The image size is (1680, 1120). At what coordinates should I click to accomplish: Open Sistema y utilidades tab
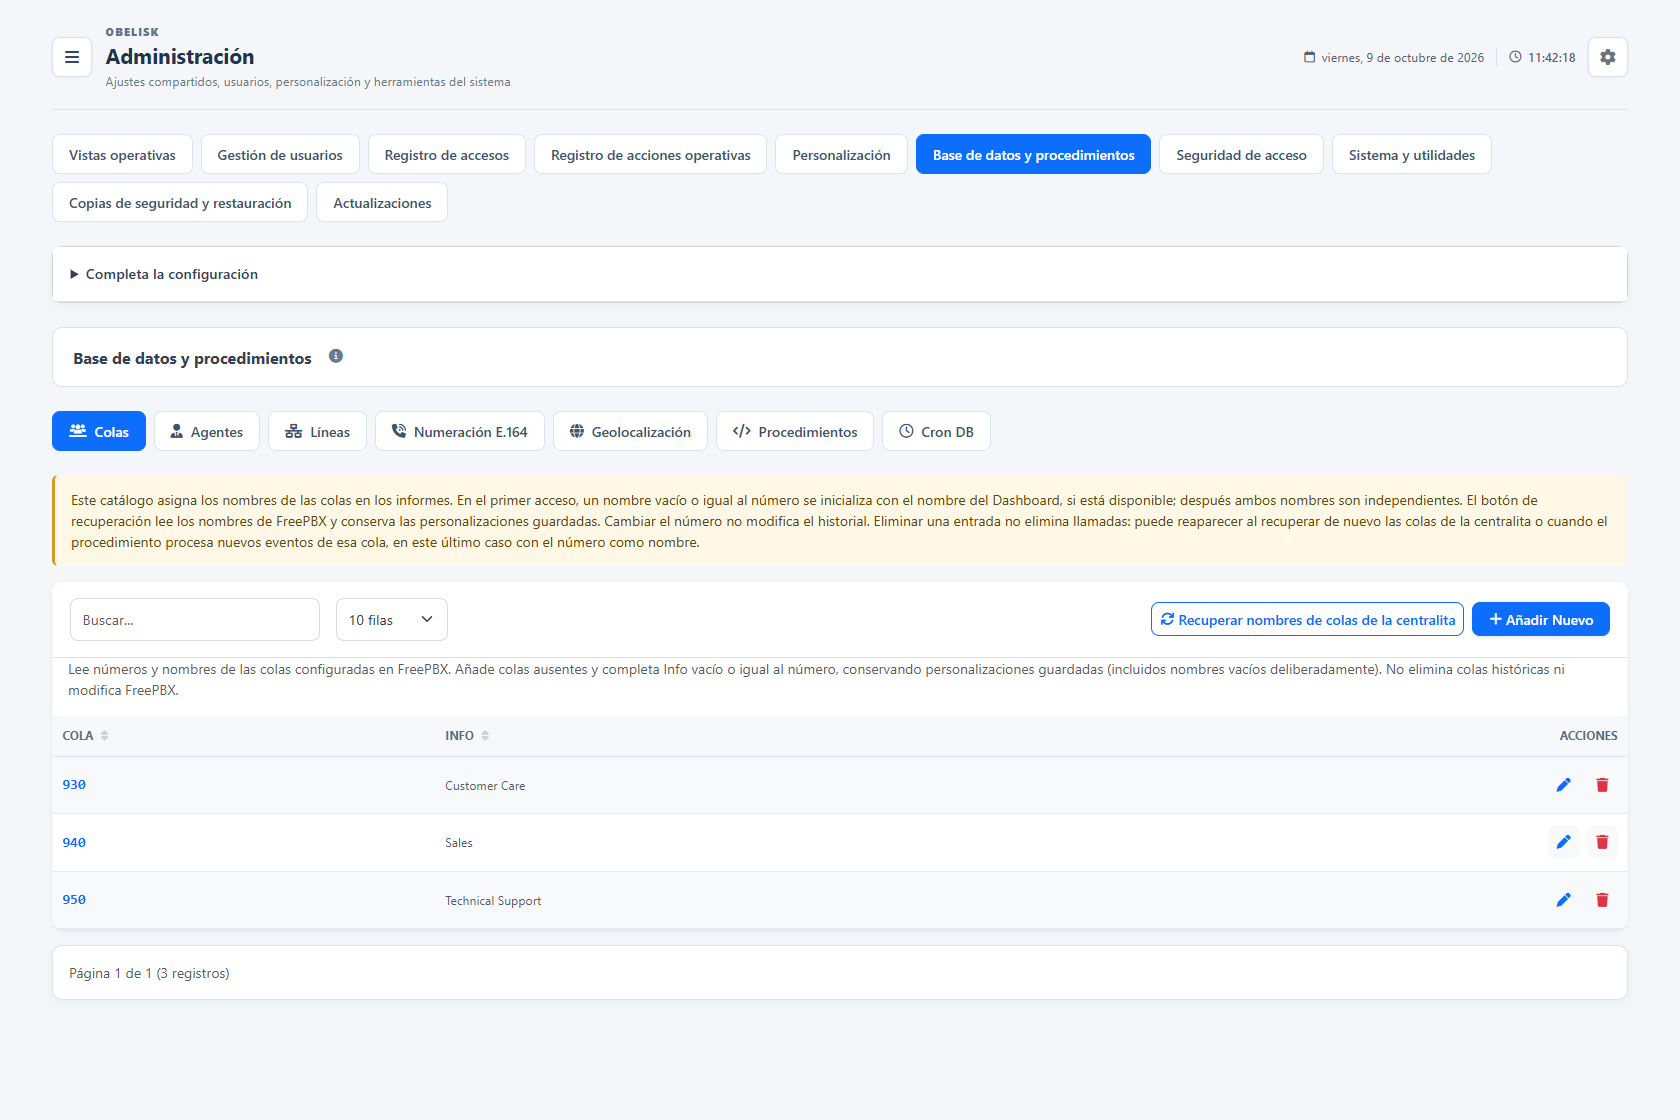1412,155
